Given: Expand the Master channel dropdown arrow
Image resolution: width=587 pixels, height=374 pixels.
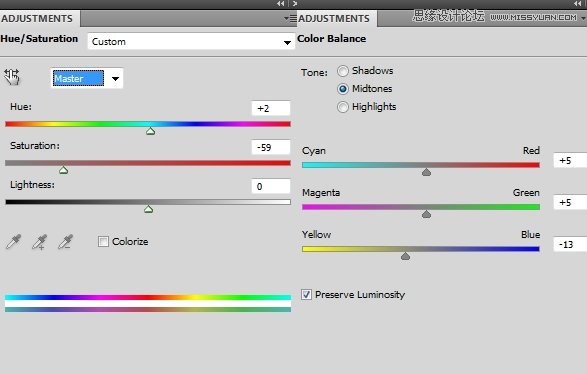Looking at the screenshot, I should [115, 79].
